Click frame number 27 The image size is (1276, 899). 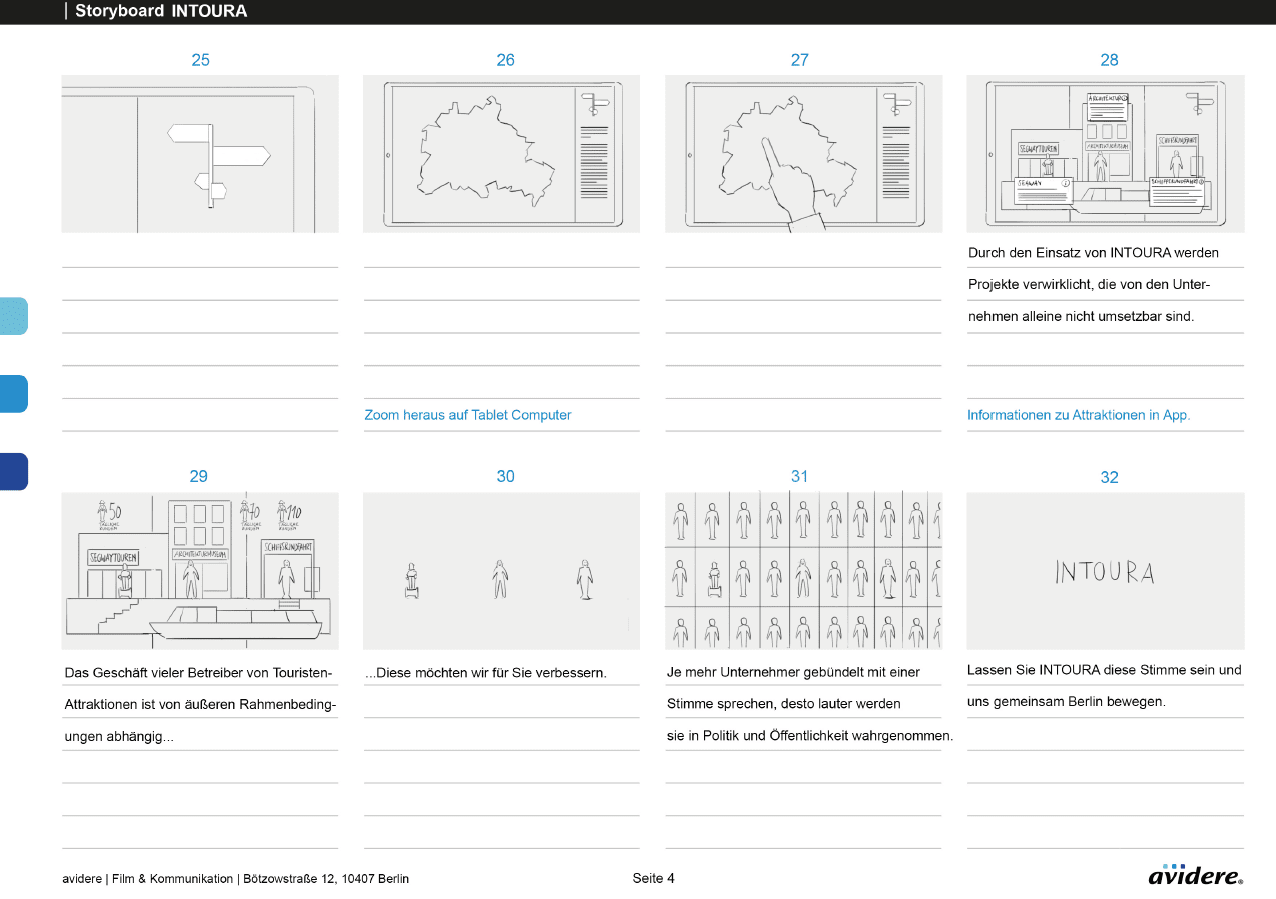800,60
